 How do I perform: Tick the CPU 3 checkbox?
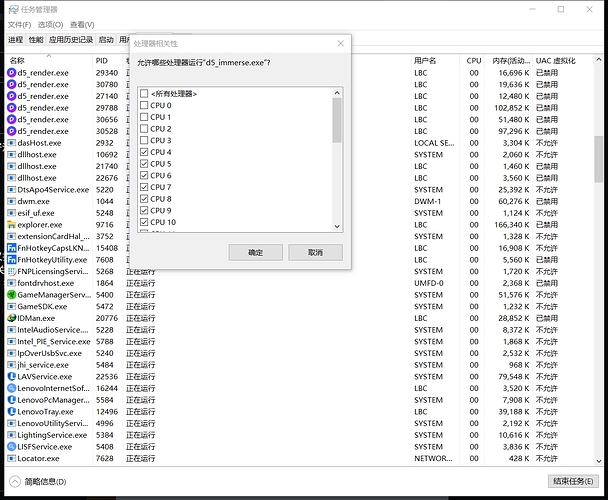(144, 140)
